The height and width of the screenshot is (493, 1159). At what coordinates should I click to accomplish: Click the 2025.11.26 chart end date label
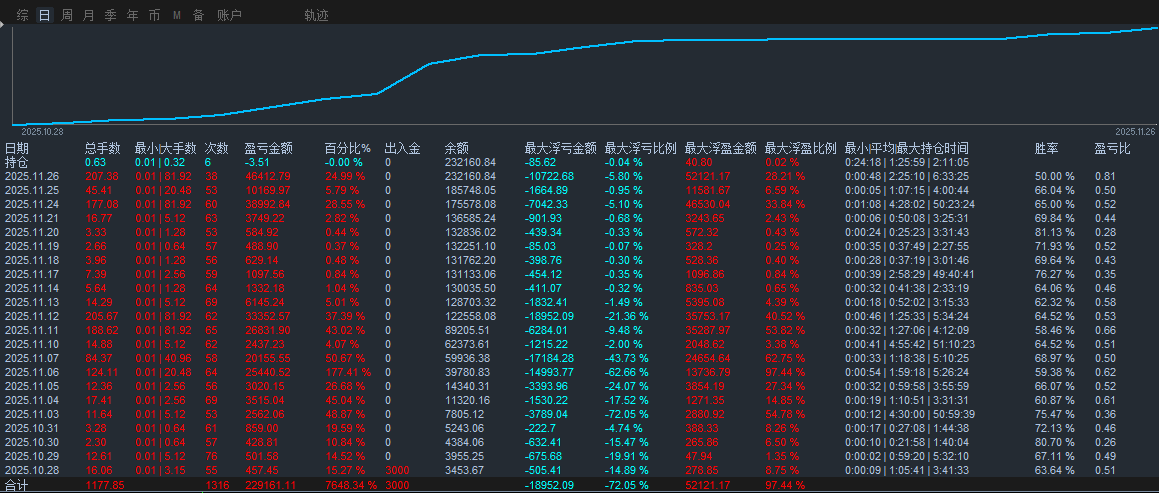pos(1135,131)
